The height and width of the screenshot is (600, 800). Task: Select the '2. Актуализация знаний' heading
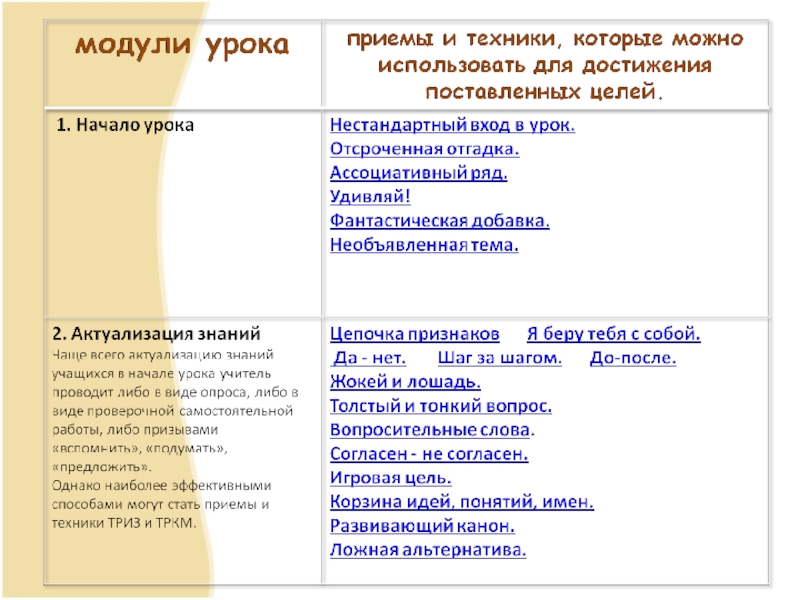coord(156,334)
